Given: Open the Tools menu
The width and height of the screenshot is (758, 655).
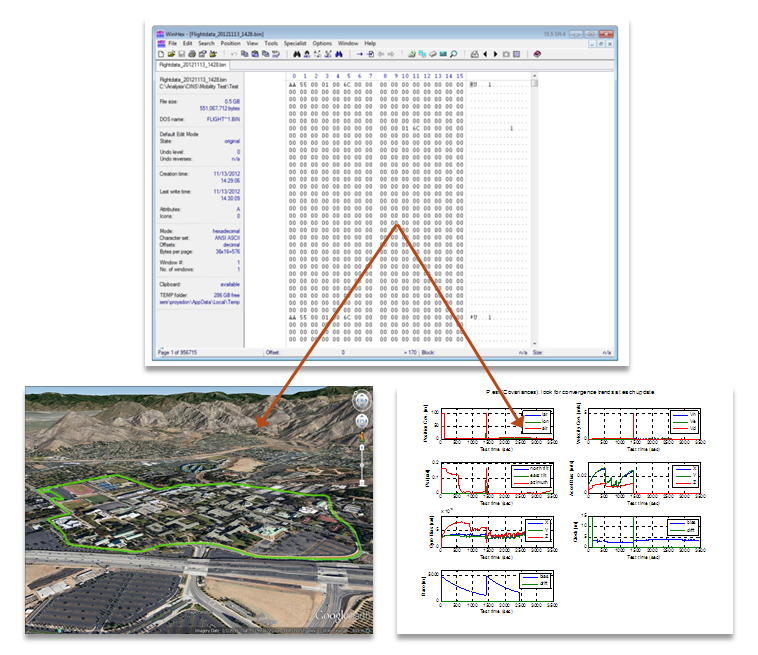Looking at the screenshot, I should coord(271,44).
